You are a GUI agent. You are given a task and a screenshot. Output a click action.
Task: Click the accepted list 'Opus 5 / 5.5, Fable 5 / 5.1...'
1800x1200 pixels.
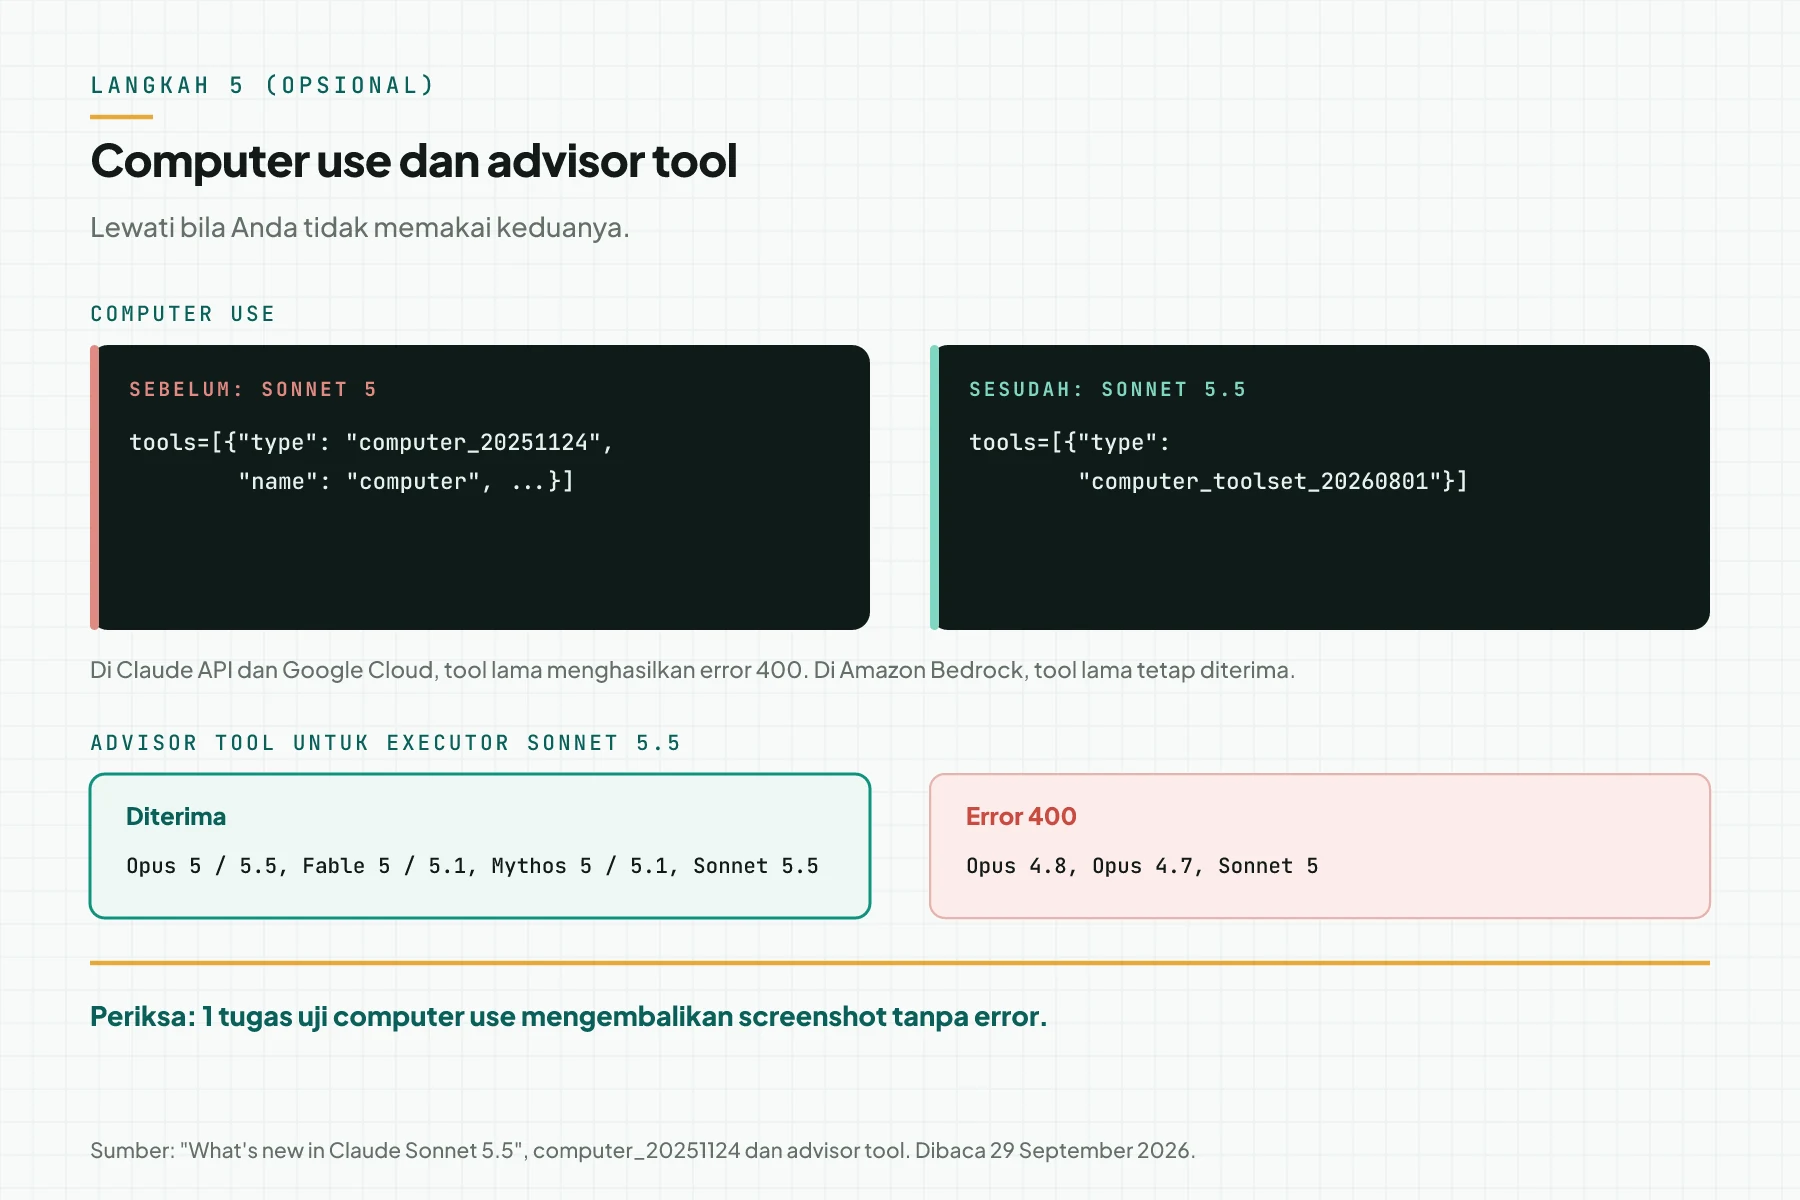click(472, 866)
